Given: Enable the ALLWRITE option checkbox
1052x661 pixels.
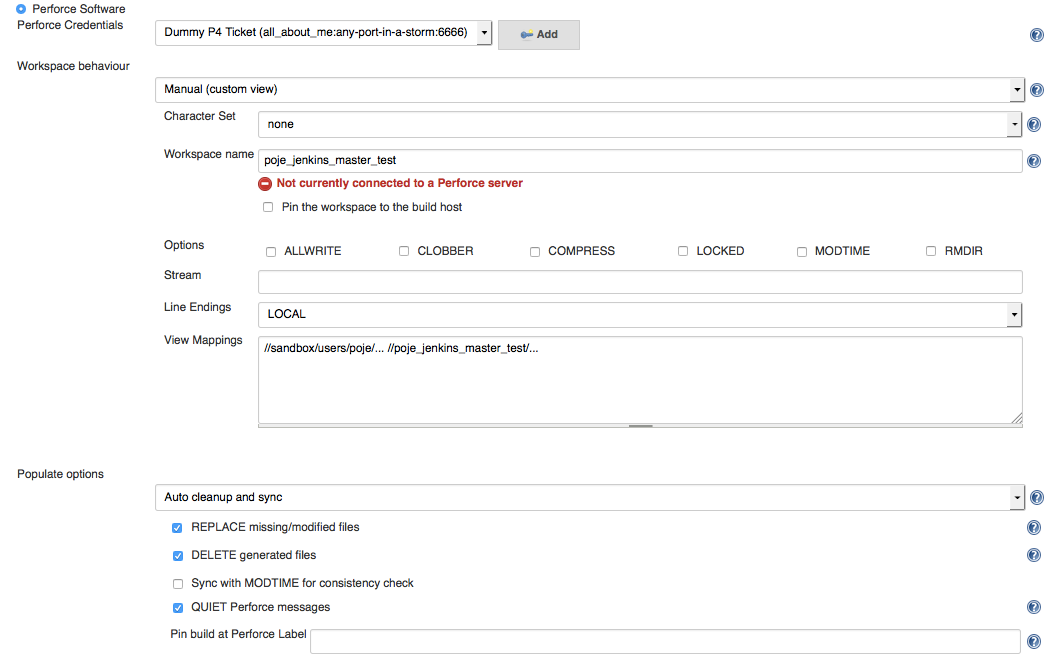Looking at the screenshot, I should point(271,252).
